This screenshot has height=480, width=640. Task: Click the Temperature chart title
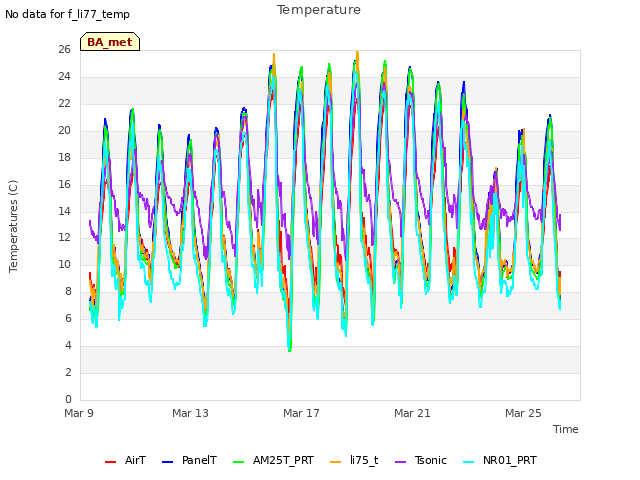click(319, 10)
